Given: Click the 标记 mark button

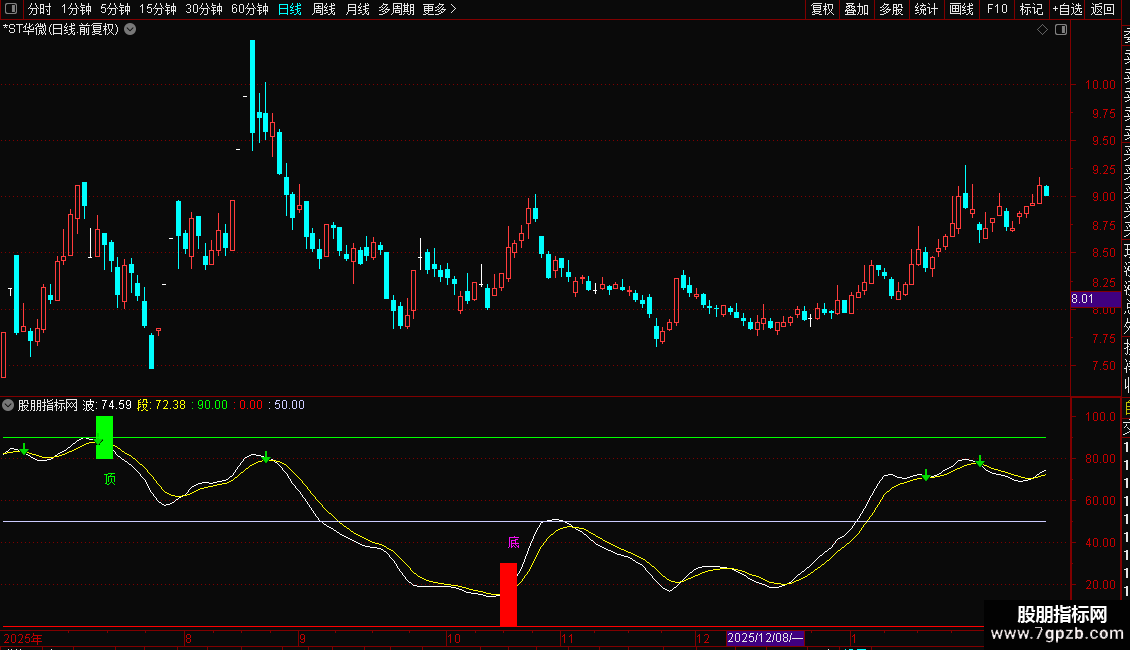Looking at the screenshot, I should click(x=1031, y=10).
